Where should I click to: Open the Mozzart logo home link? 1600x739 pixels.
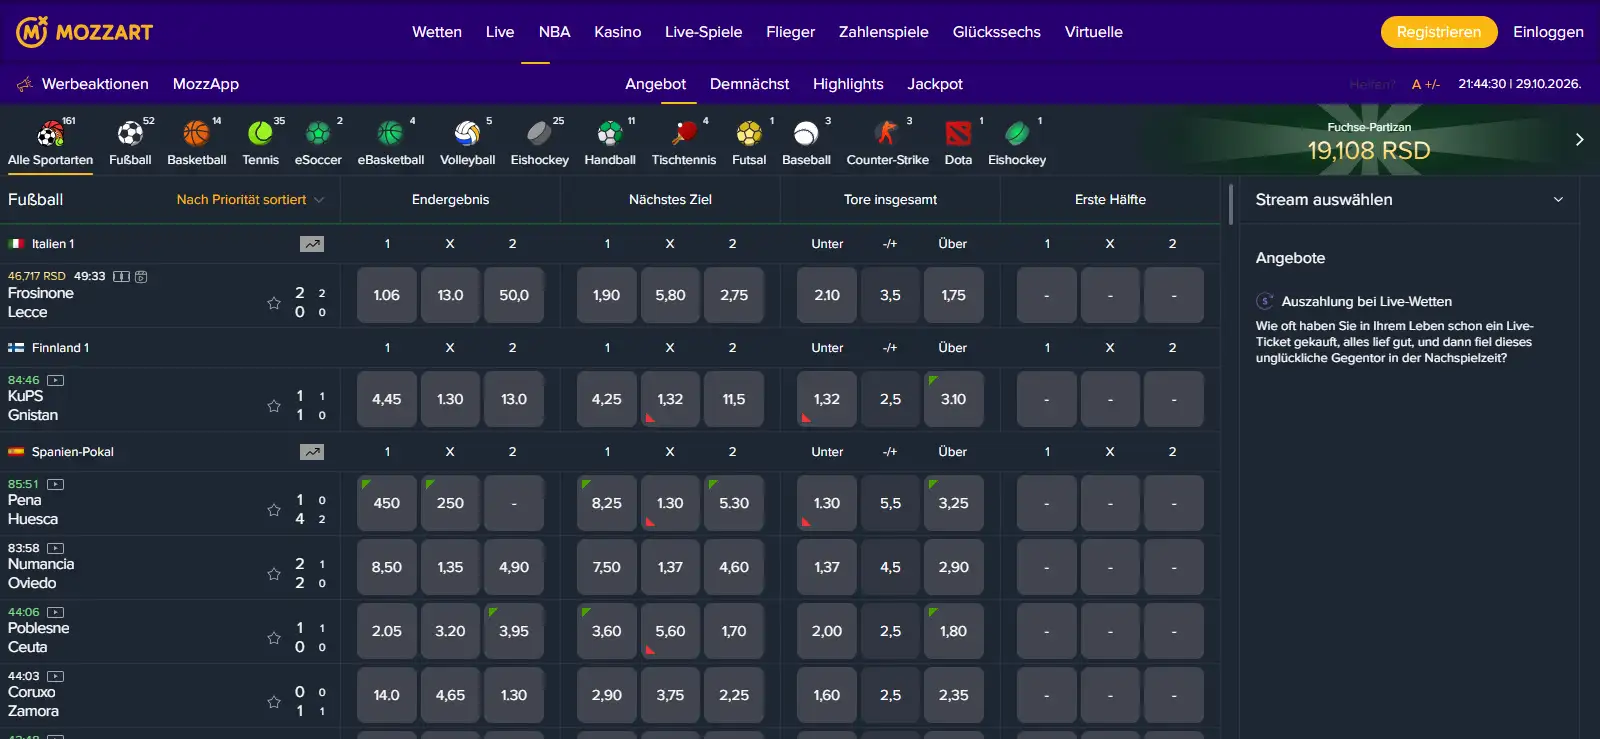click(x=85, y=32)
